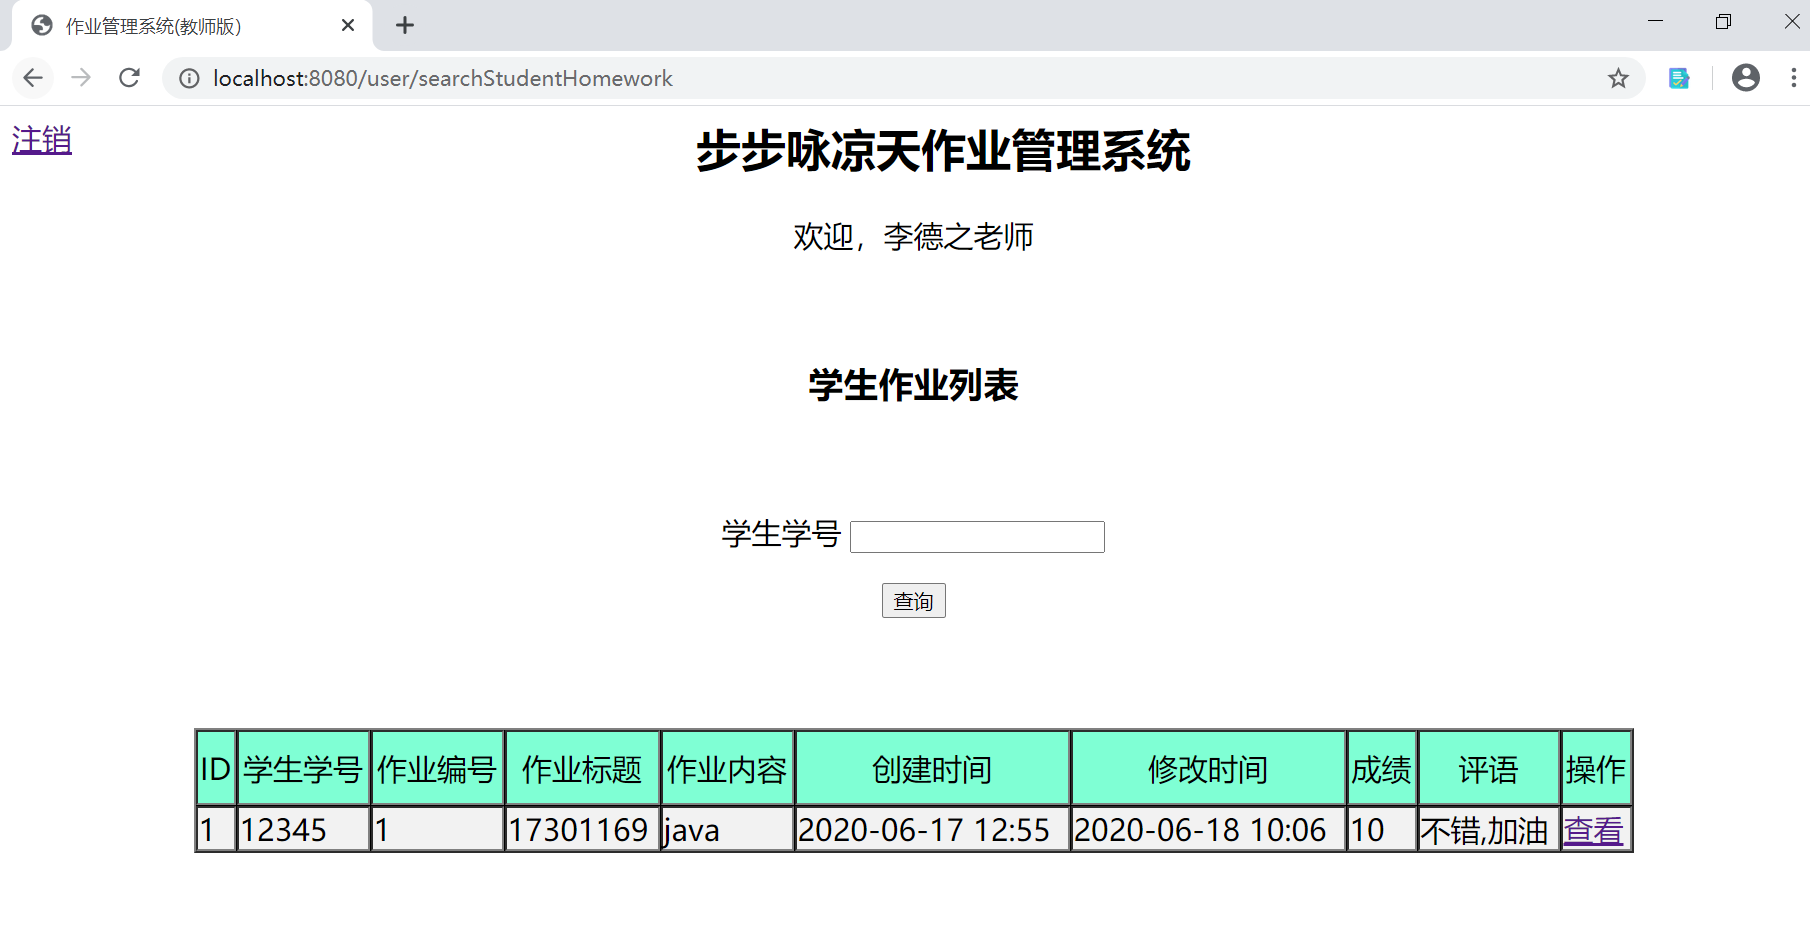Screen dimensions: 1810x927
Task: Click the homework title cell 17301169
Action: (582, 830)
